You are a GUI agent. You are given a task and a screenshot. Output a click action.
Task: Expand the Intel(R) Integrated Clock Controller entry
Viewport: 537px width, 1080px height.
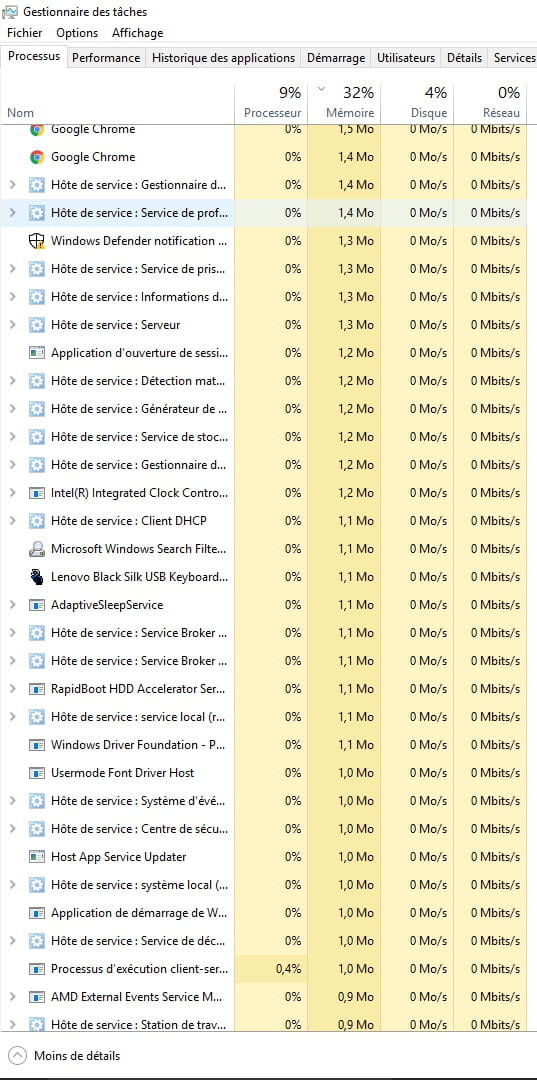click(x=12, y=492)
